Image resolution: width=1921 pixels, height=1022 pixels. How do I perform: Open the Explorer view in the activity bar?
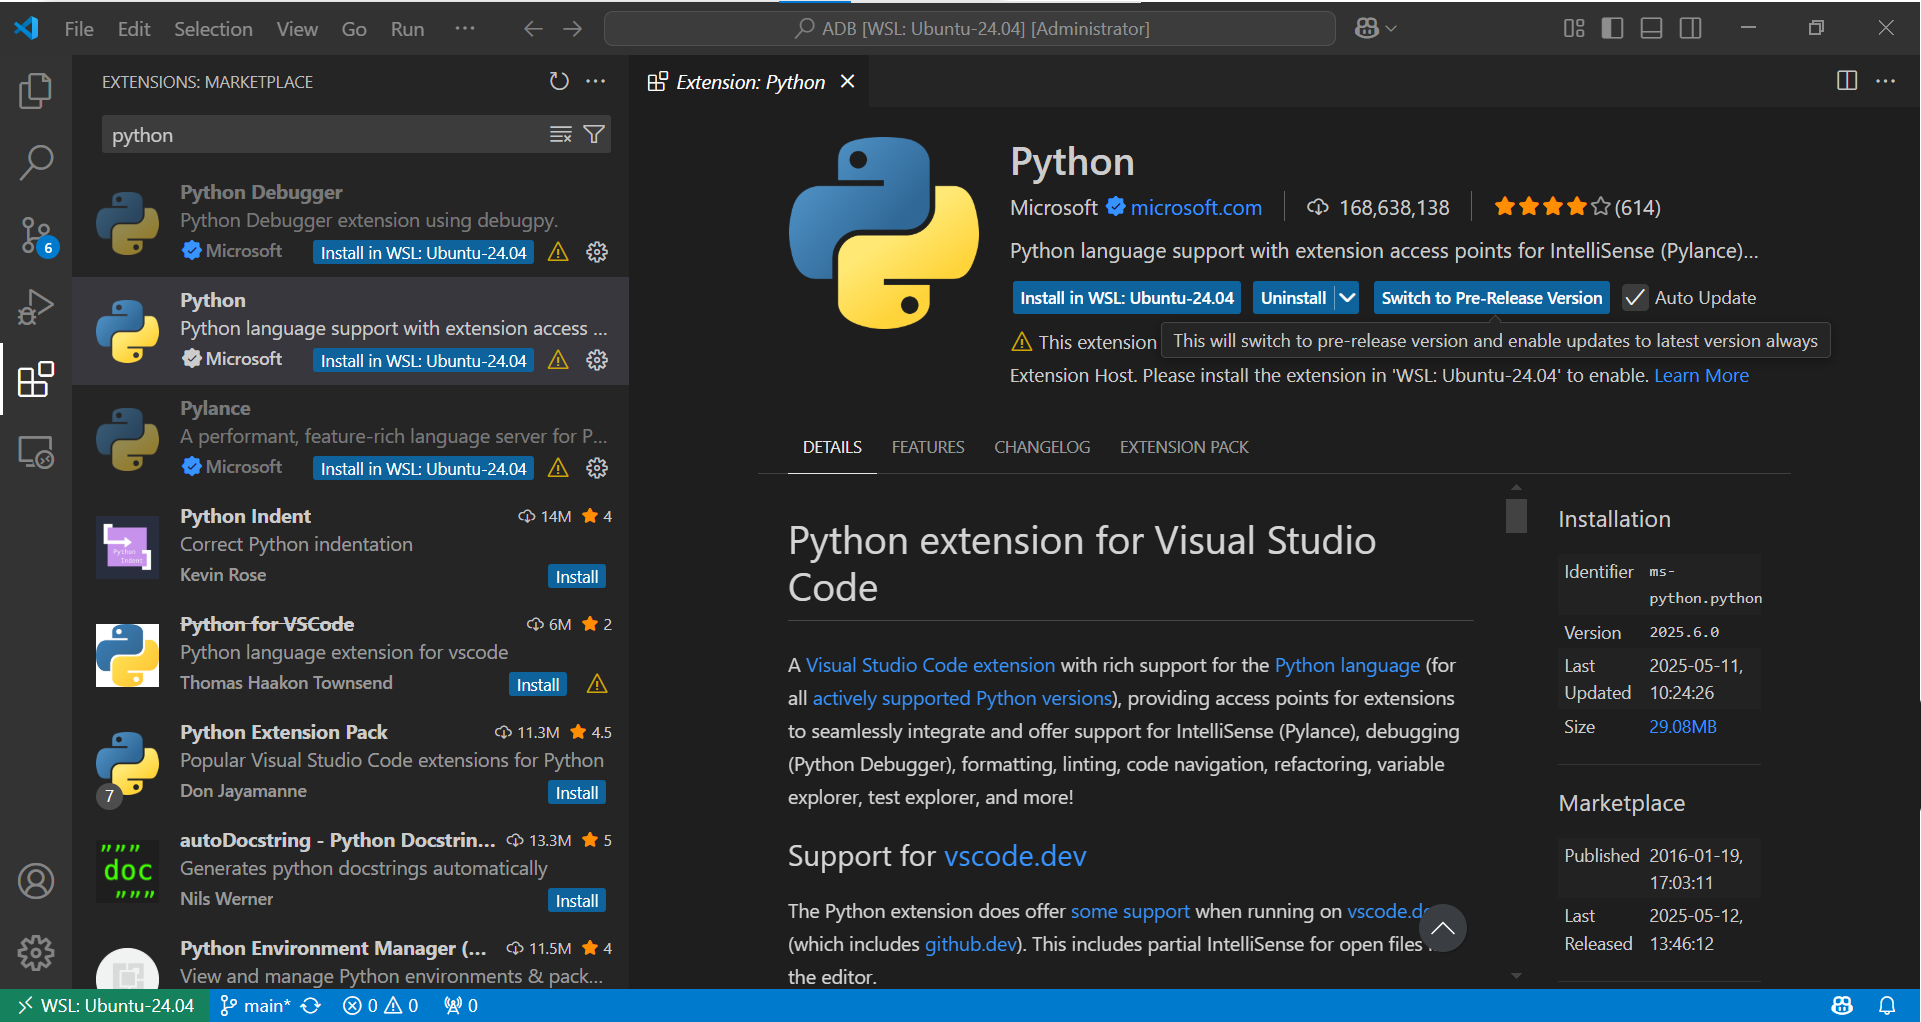36,91
